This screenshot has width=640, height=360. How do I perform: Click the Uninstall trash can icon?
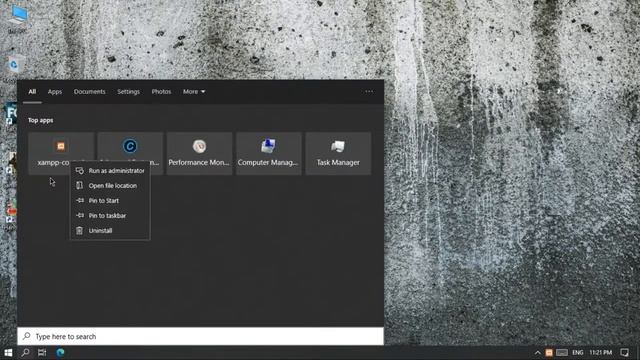tap(80, 231)
